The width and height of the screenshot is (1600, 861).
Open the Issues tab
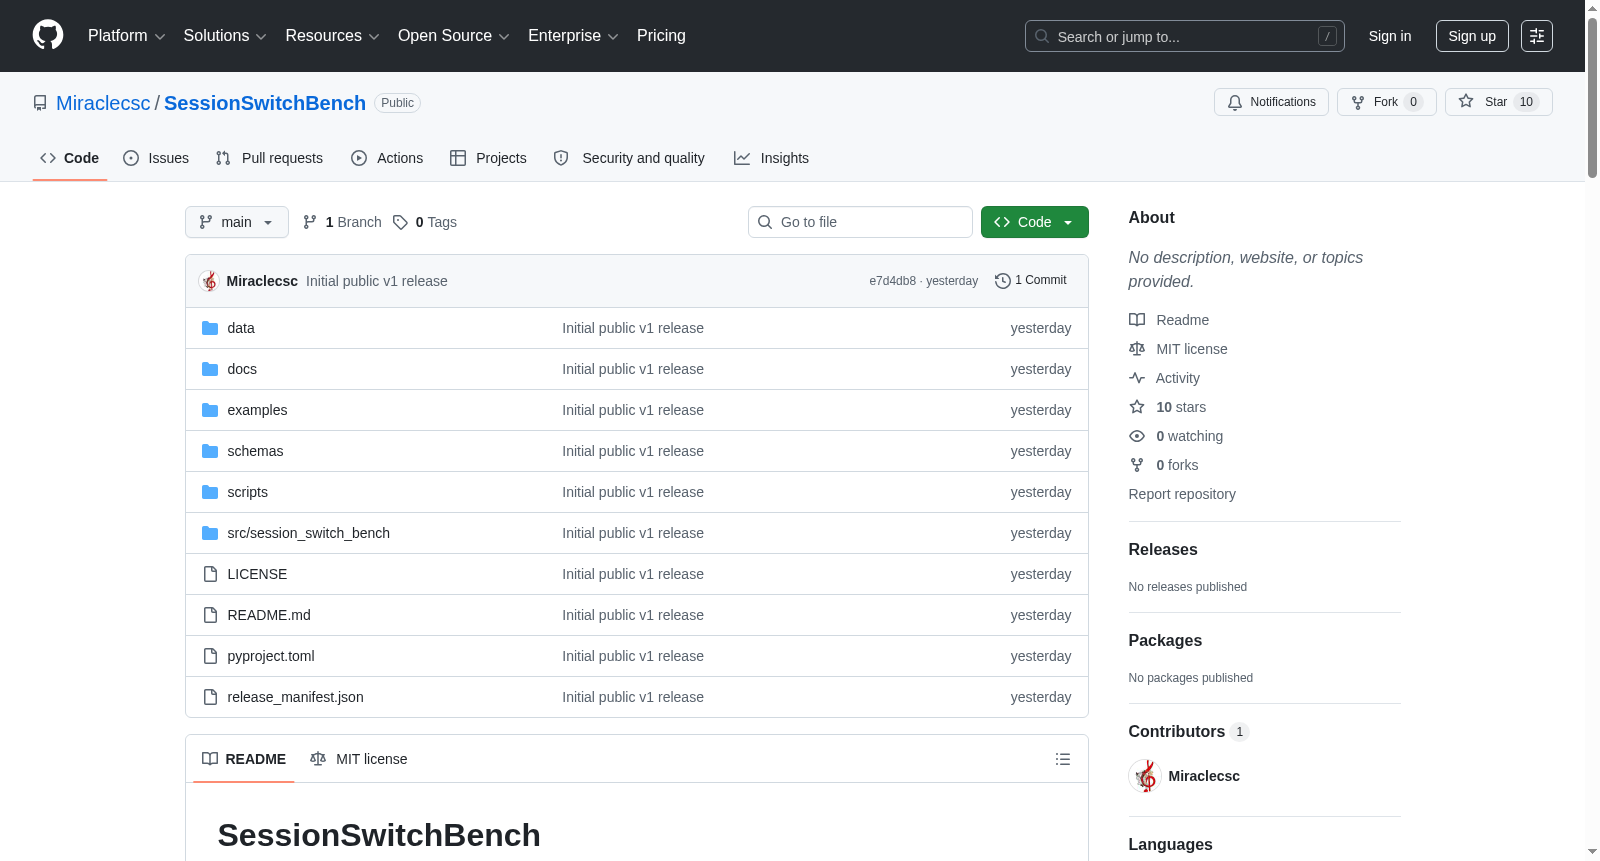(x=156, y=158)
